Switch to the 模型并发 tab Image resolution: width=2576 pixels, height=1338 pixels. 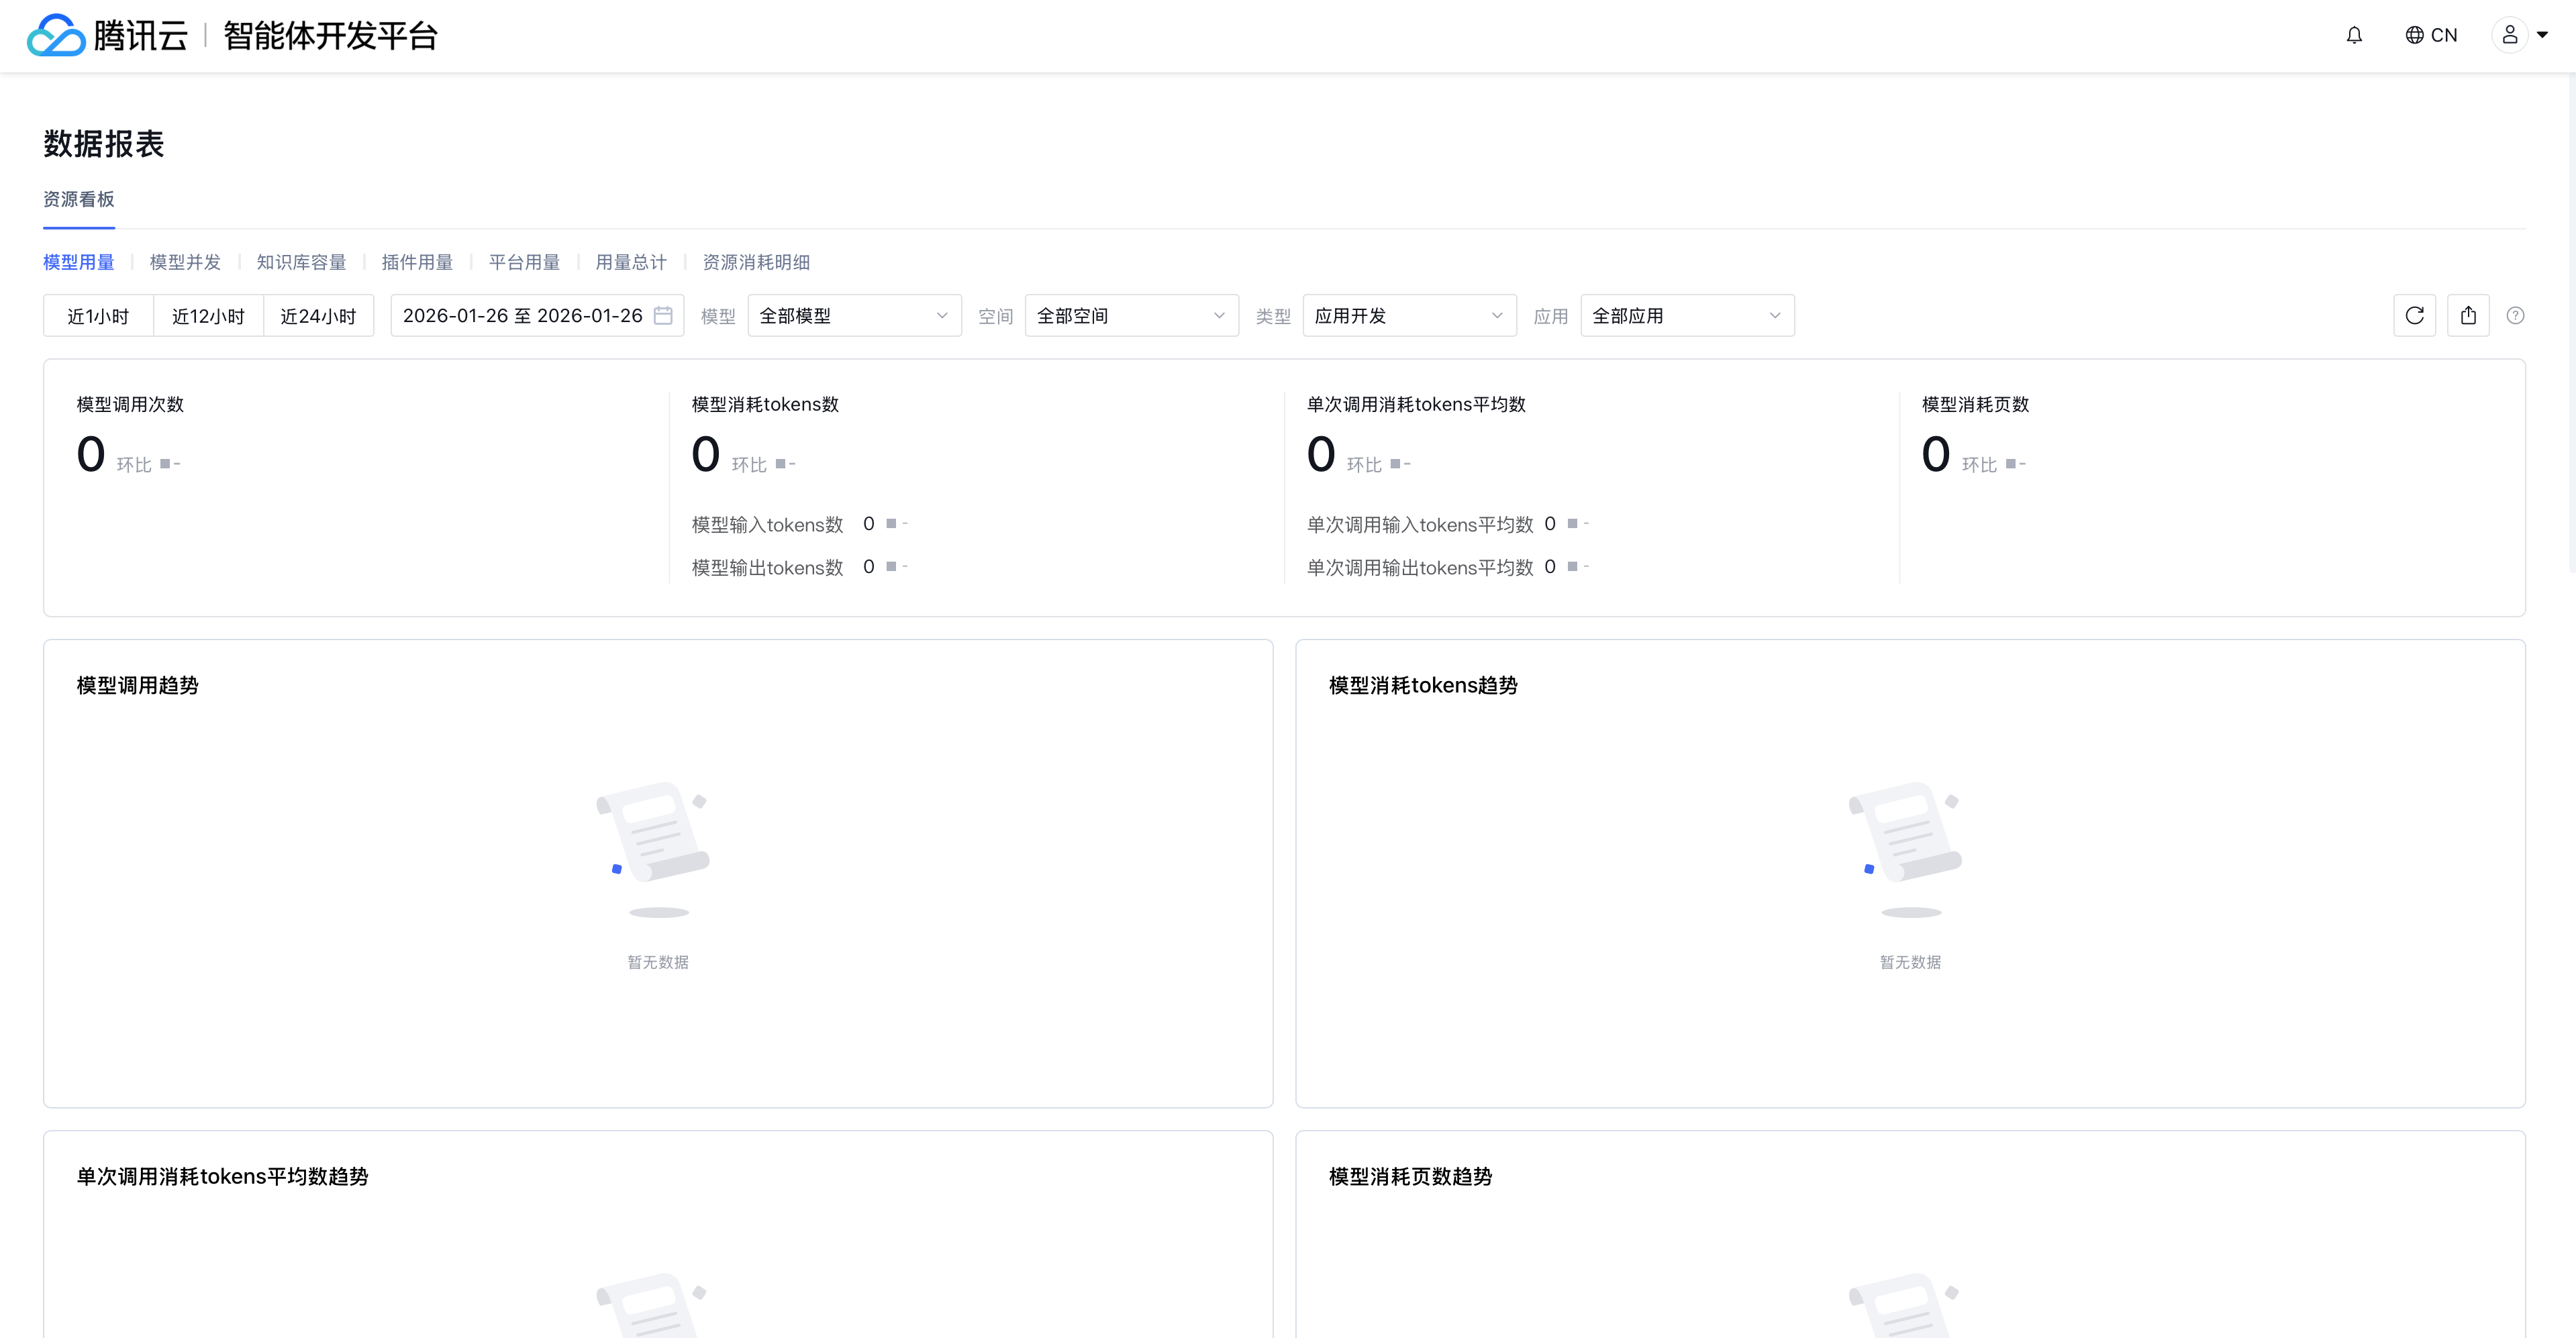tap(185, 262)
